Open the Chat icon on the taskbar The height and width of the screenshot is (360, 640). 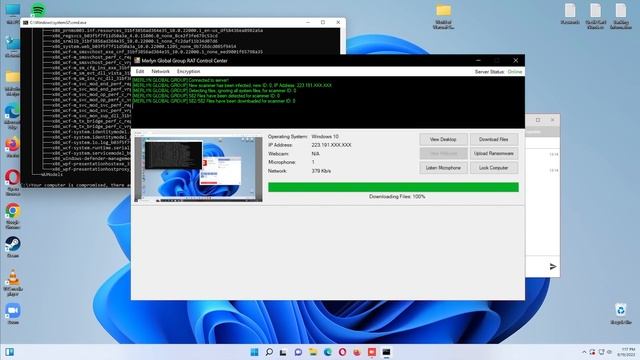(x=298, y=352)
